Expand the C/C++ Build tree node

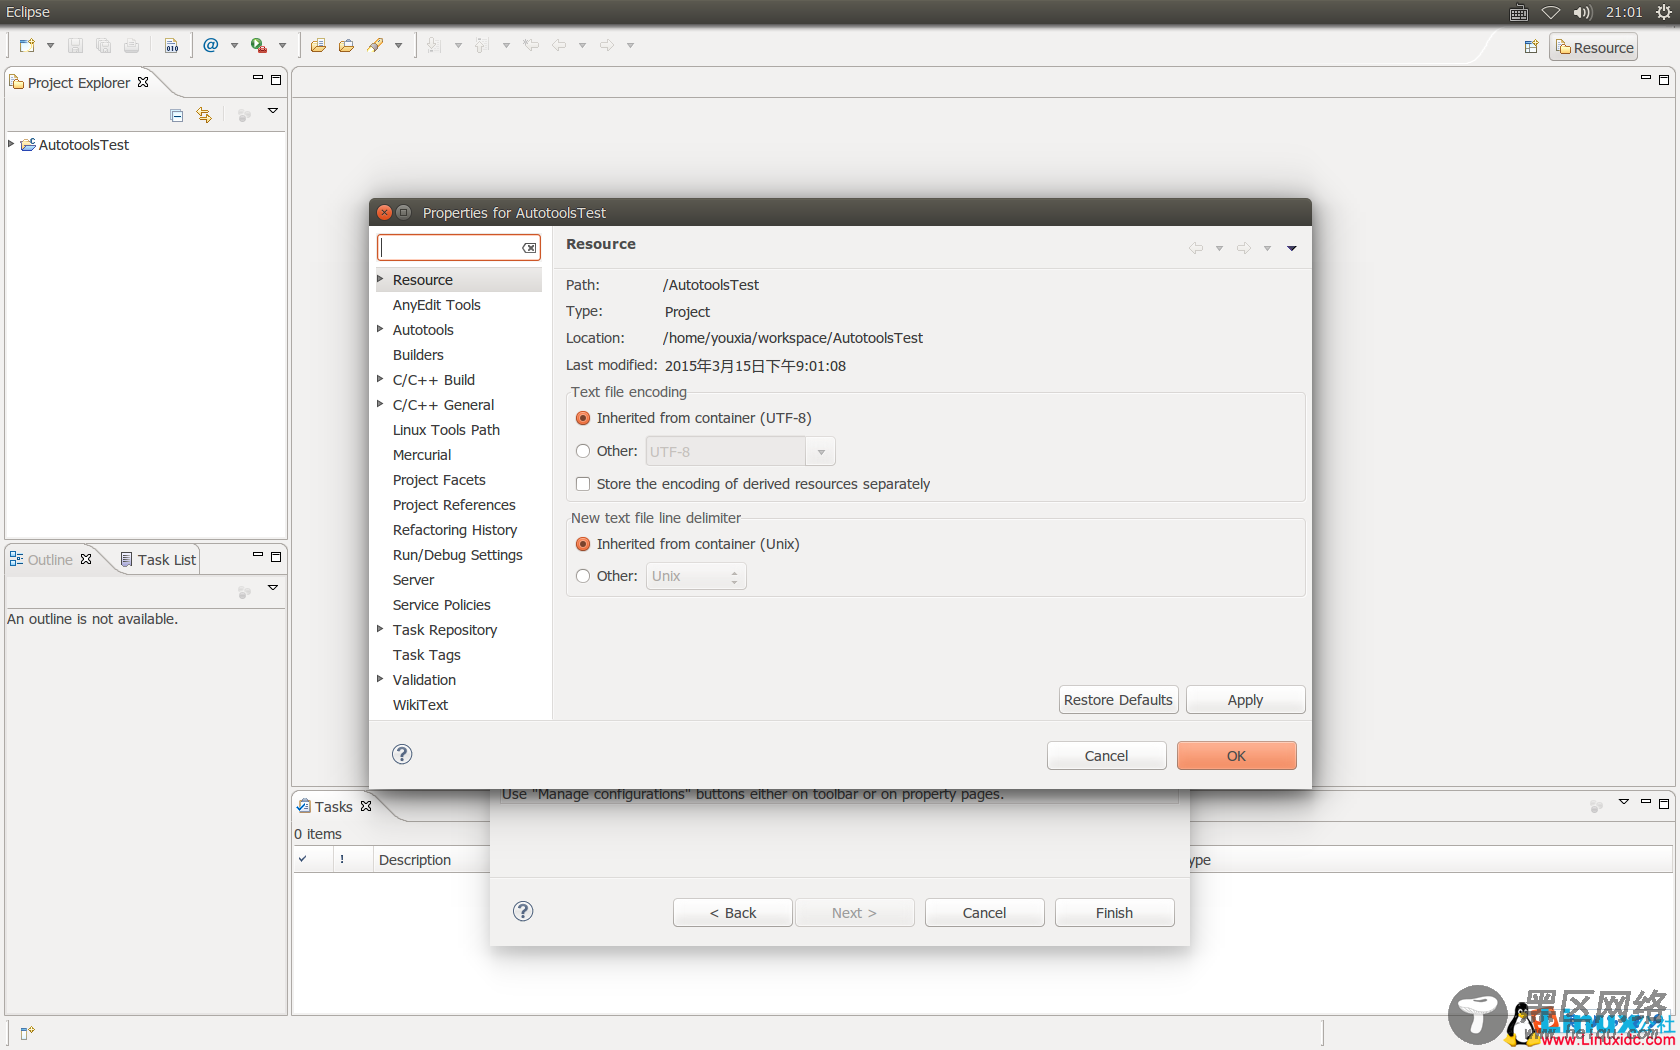380,379
